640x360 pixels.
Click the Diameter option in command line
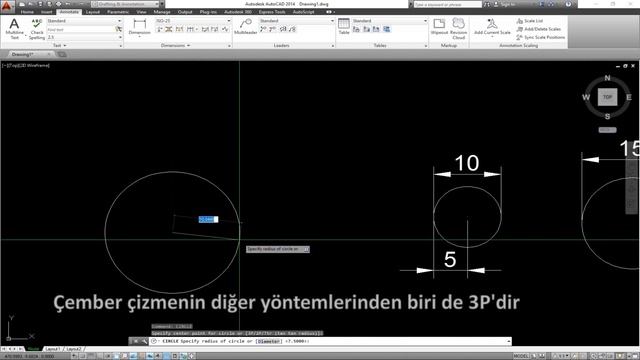pyautogui.click(x=269, y=341)
